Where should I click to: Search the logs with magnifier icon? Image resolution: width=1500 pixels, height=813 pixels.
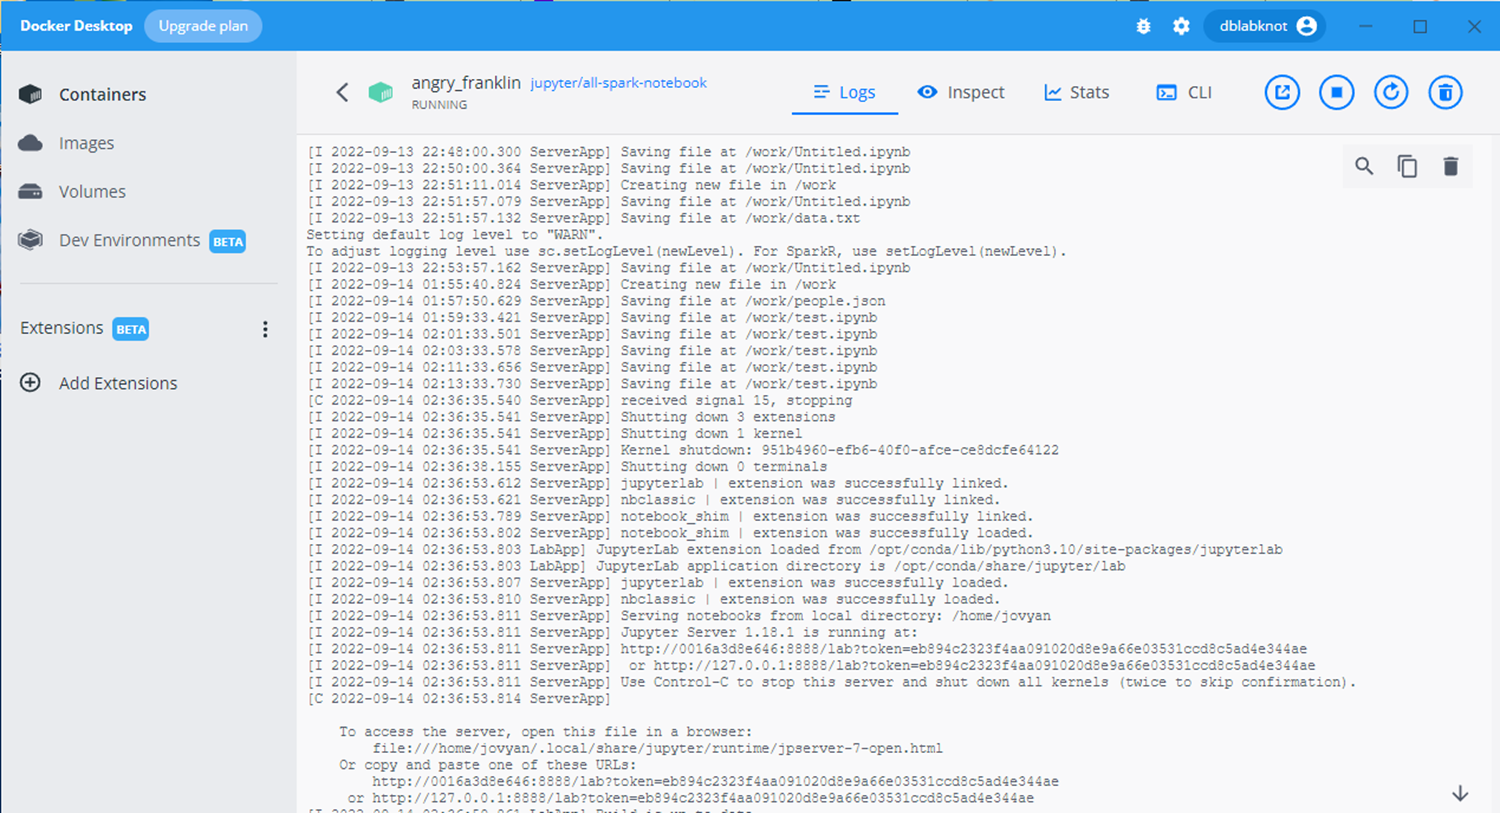(1364, 166)
